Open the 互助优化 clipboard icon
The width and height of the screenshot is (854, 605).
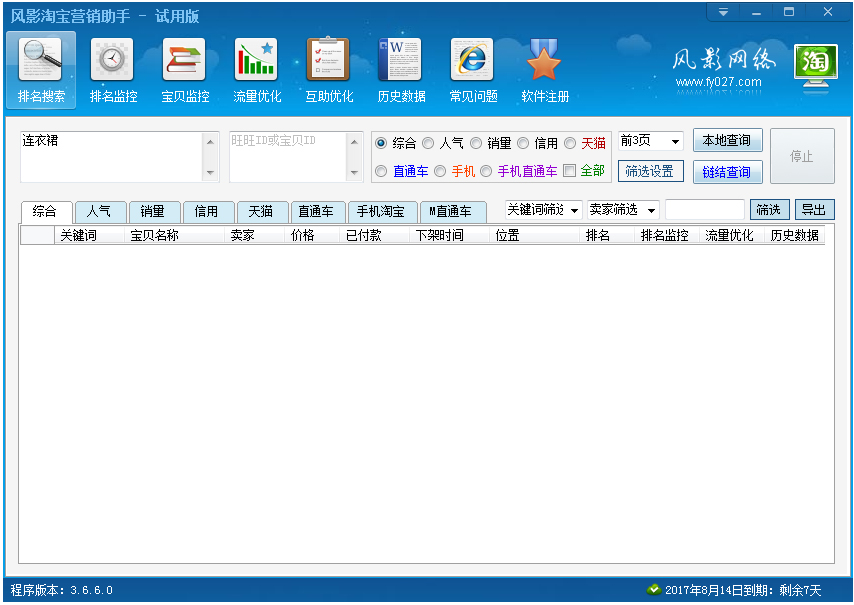coord(328,59)
